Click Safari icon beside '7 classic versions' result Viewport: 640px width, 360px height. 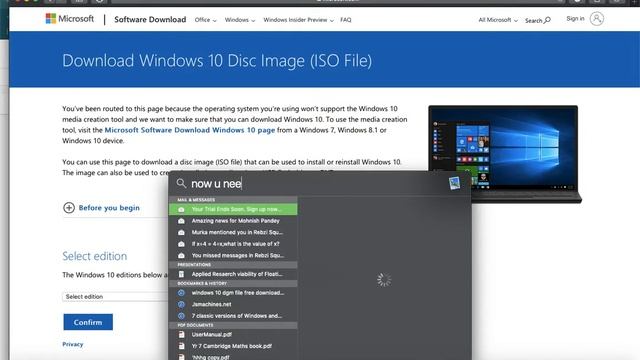click(x=181, y=316)
